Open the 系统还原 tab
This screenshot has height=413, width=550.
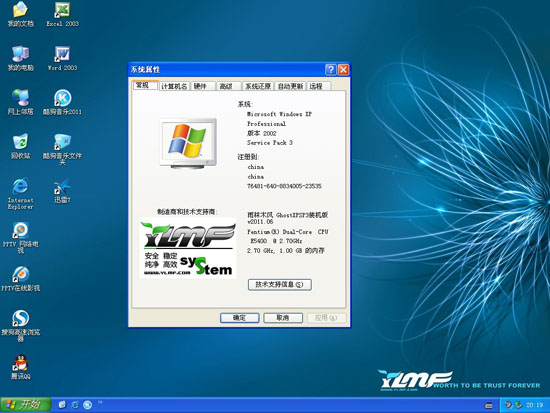258,86
